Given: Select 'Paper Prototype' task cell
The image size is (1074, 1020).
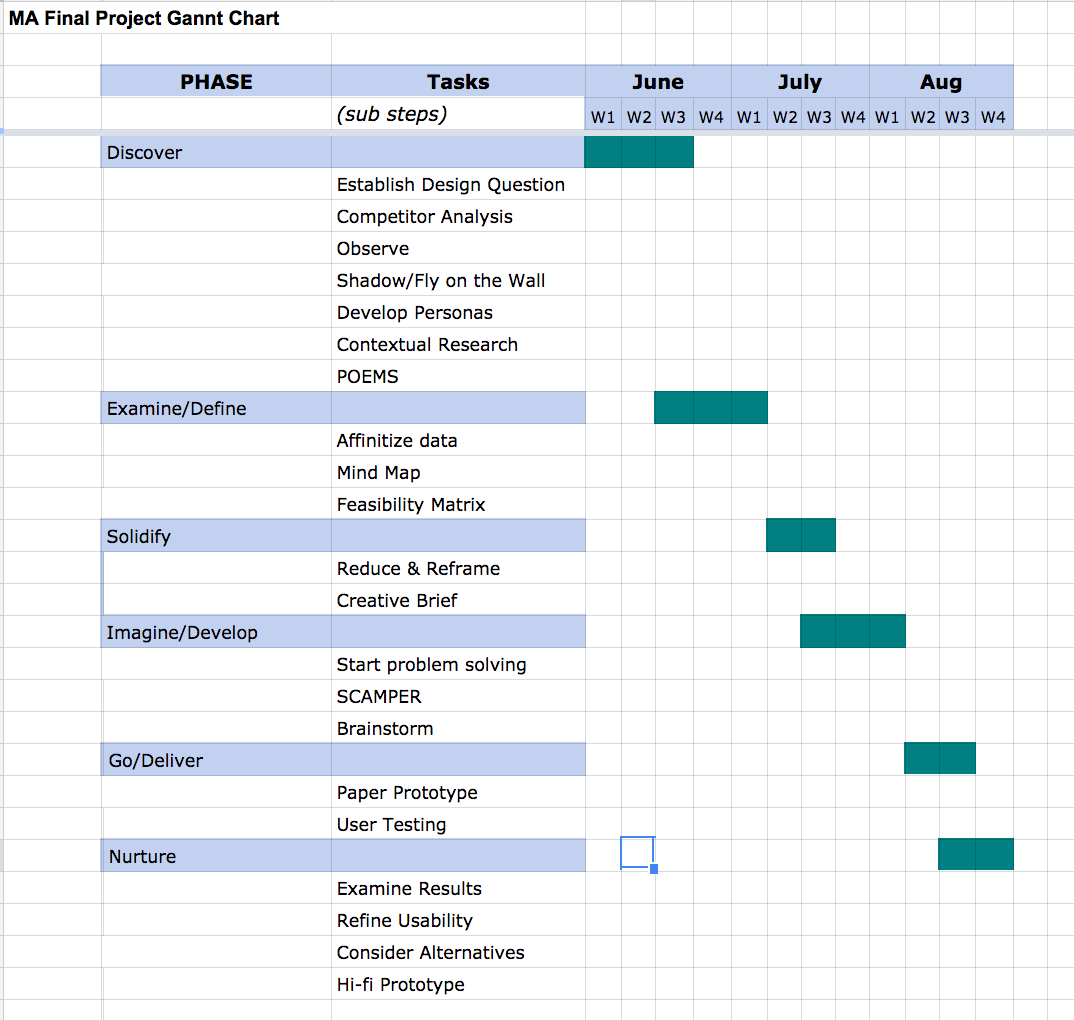Looking at the screenshot, I should (458, 792).
